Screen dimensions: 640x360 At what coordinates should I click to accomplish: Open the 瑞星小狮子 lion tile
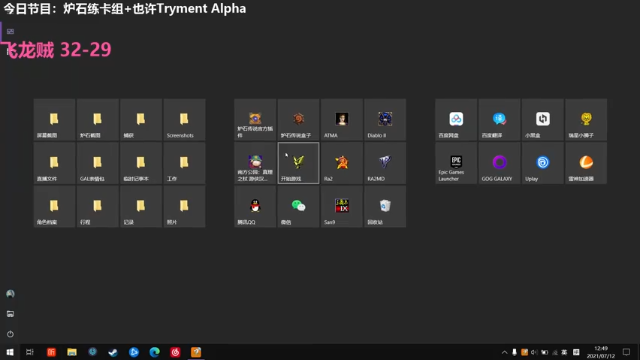(x=586, y=120)
